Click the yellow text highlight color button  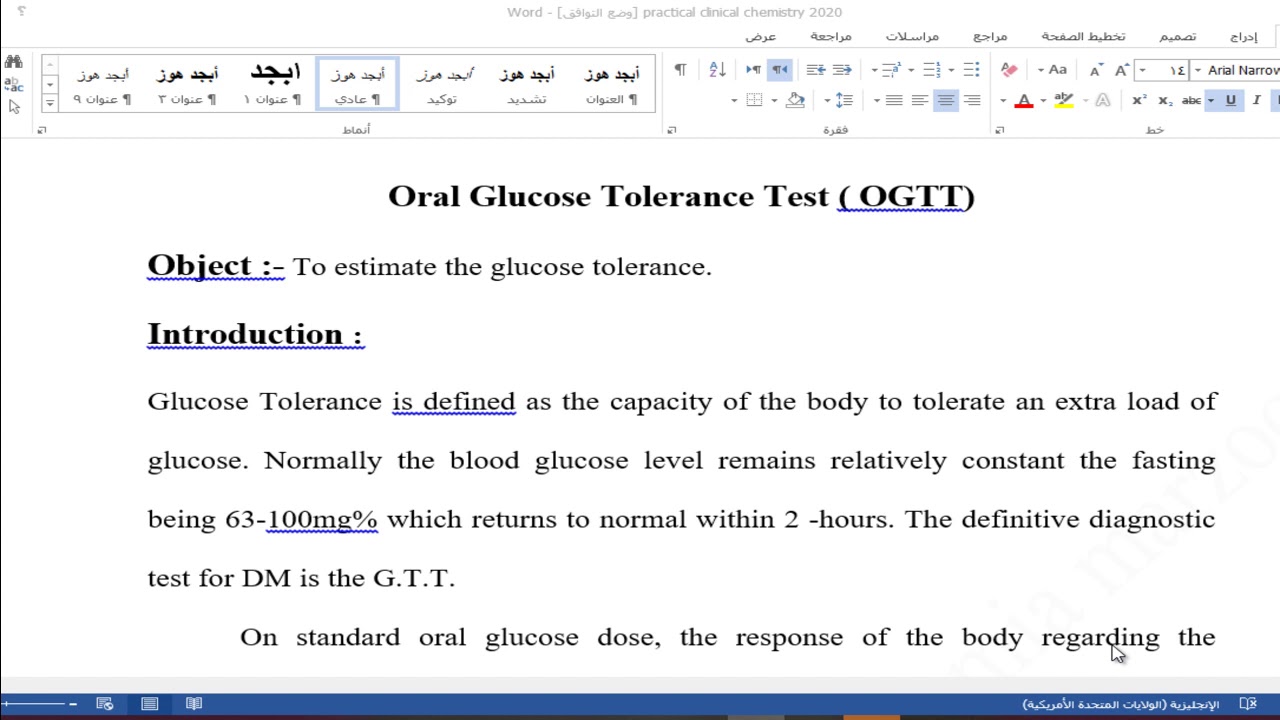1063,100
